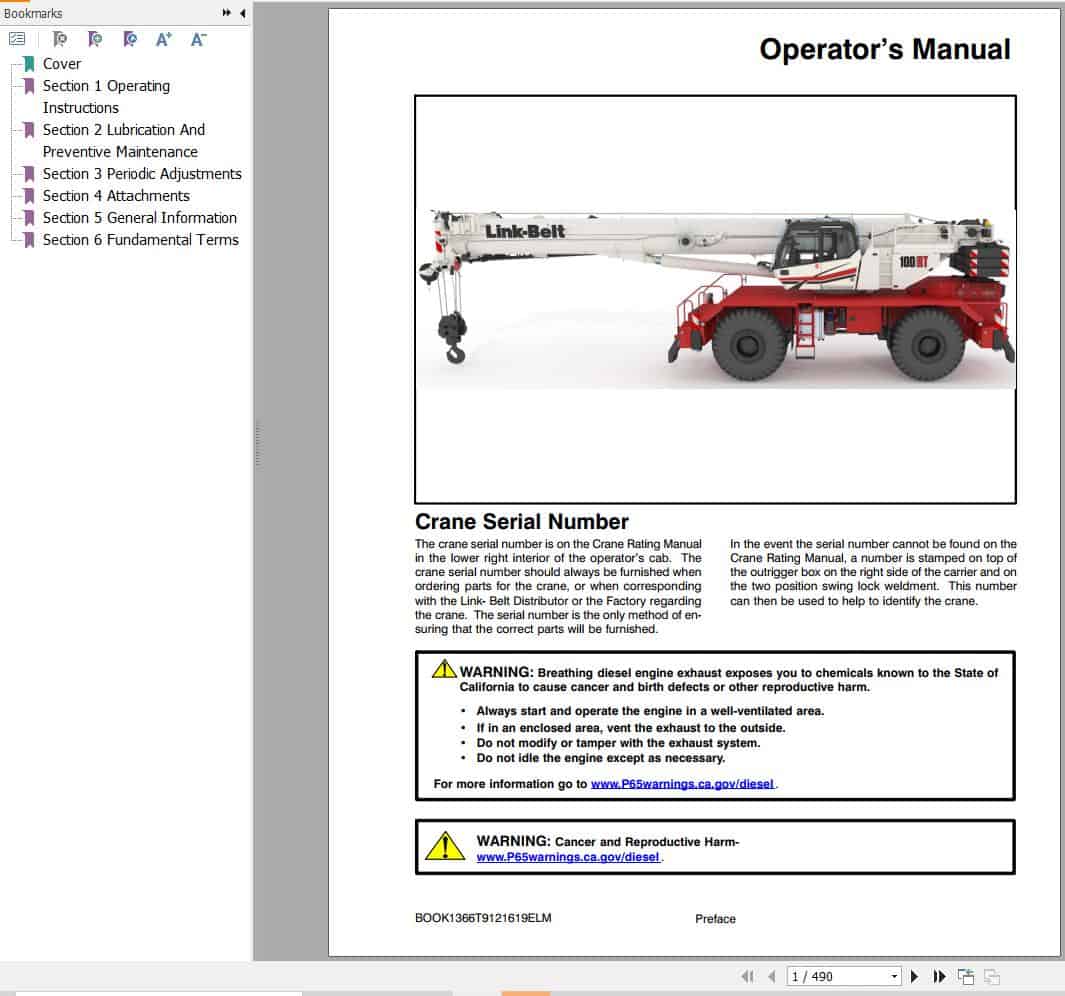Increase bookmark text size with A+ icon

coord(163,40)
